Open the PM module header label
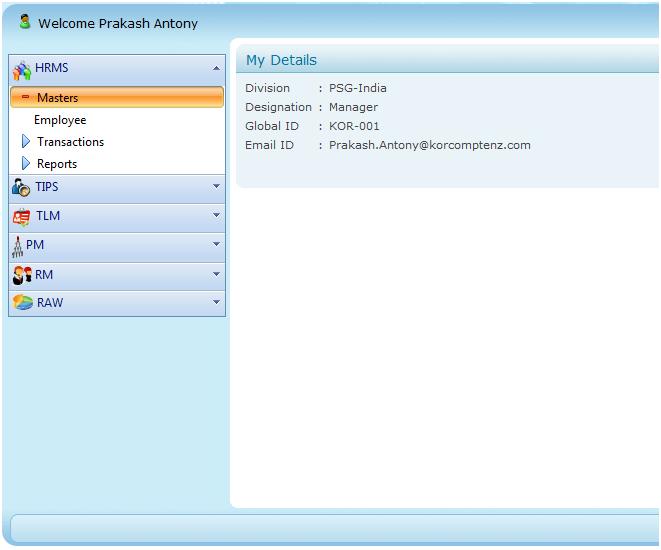This screenshot has width=661, height=550. click(35, 245)
